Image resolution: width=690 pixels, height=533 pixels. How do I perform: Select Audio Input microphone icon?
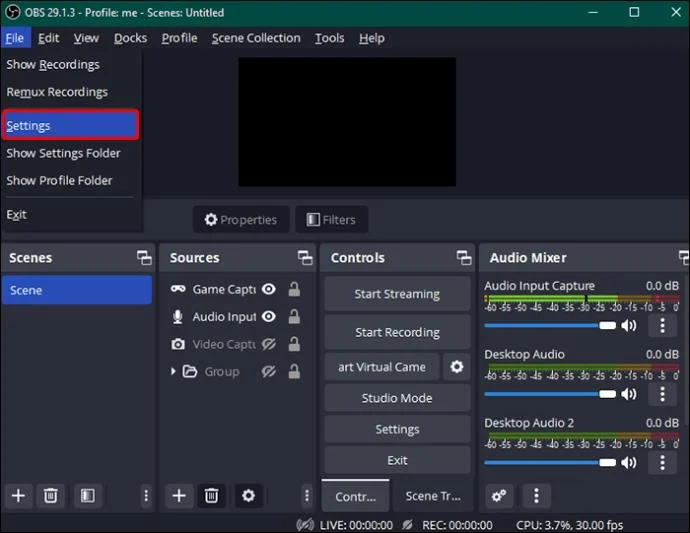pyautogui.click(x=178, y=316)
